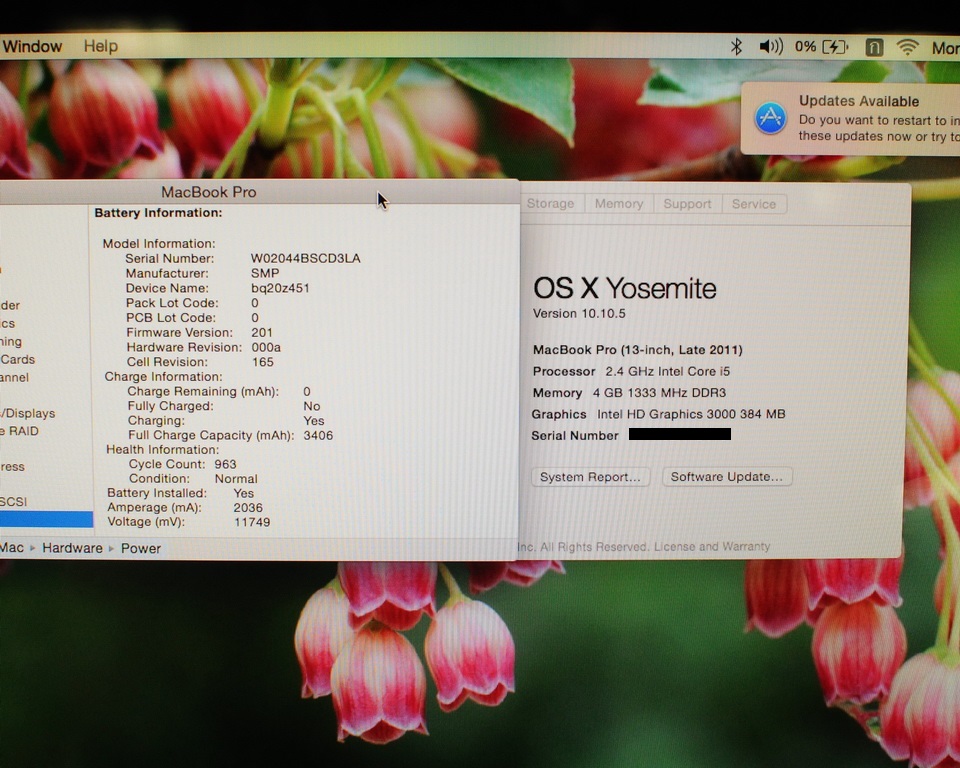
Task: Click the square menu bar icon beside battery
Action: pos(874,47)
